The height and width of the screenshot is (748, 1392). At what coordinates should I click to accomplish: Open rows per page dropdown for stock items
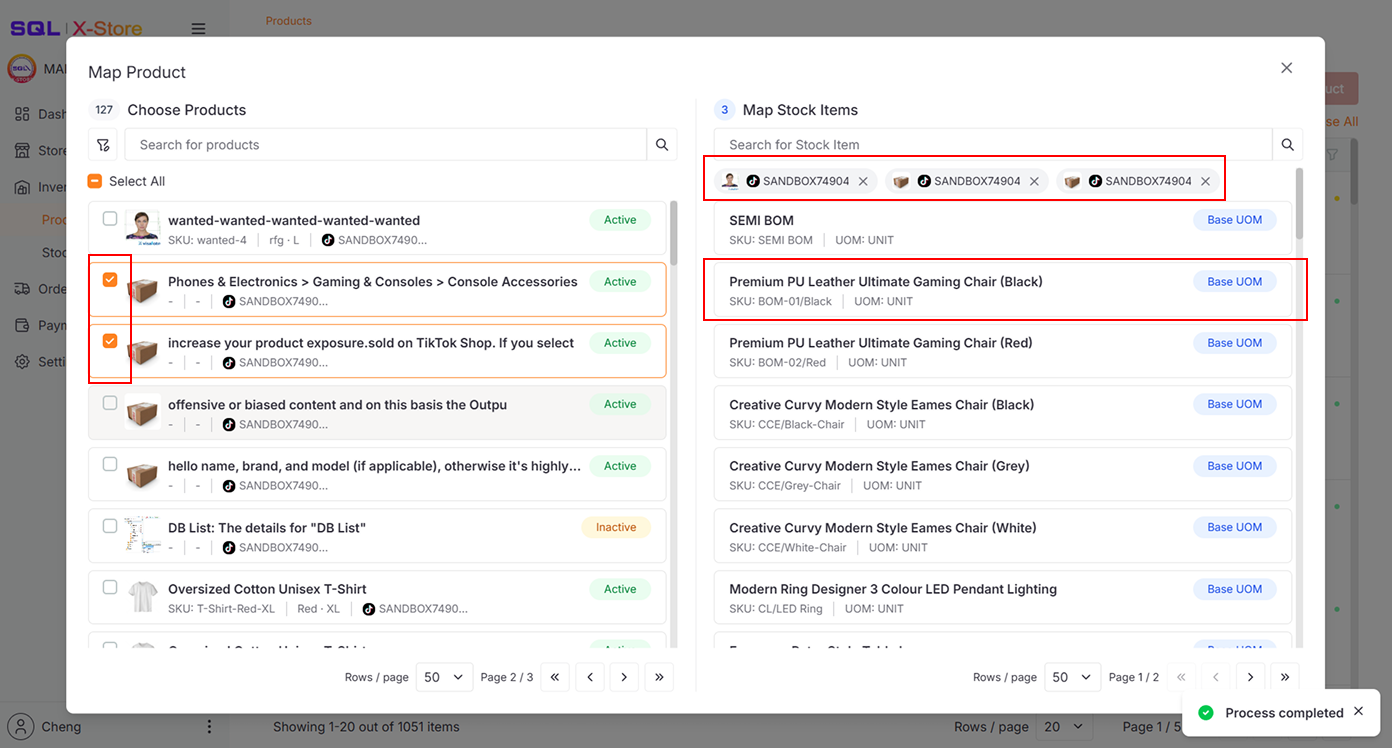coord(1072,677)
